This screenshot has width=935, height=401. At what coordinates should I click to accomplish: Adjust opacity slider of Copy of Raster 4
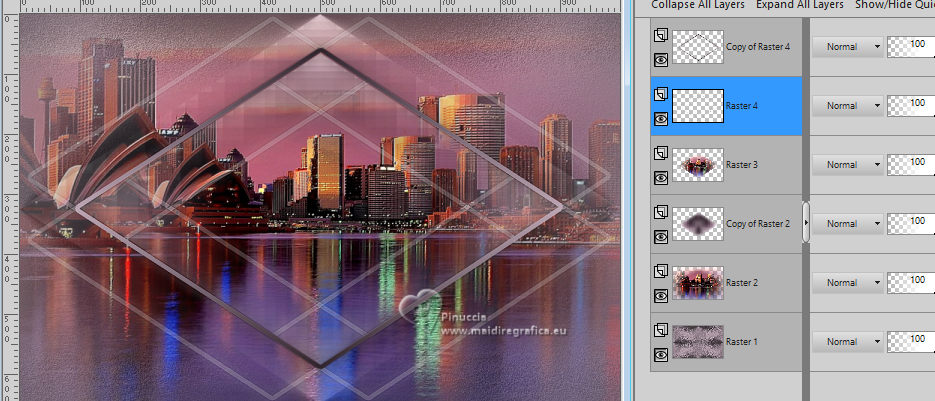[911, 47]
